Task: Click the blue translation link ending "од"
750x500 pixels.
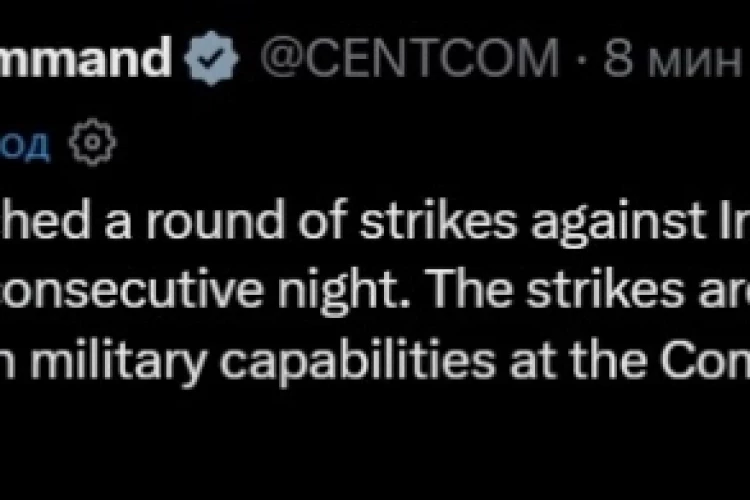Action: point(25,145)
